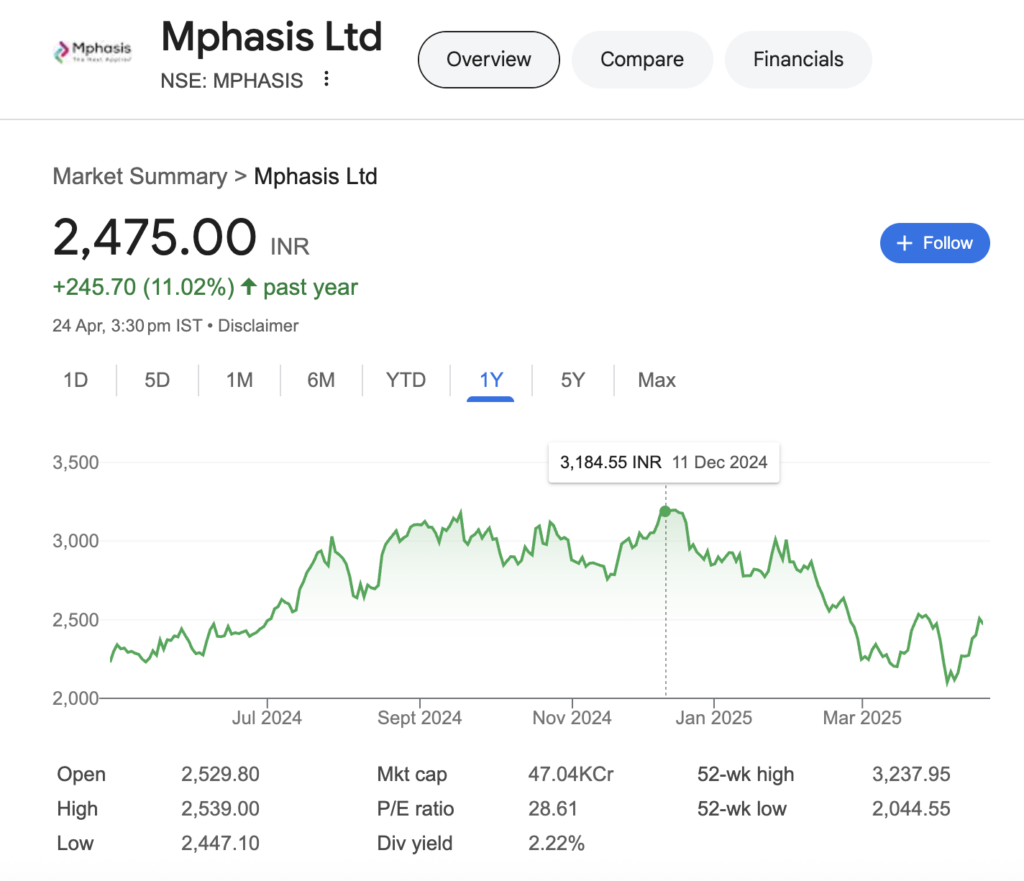Screen dimensions: 1024x881
Task: Click the 3,000 y-axis label
Action: 76,541
